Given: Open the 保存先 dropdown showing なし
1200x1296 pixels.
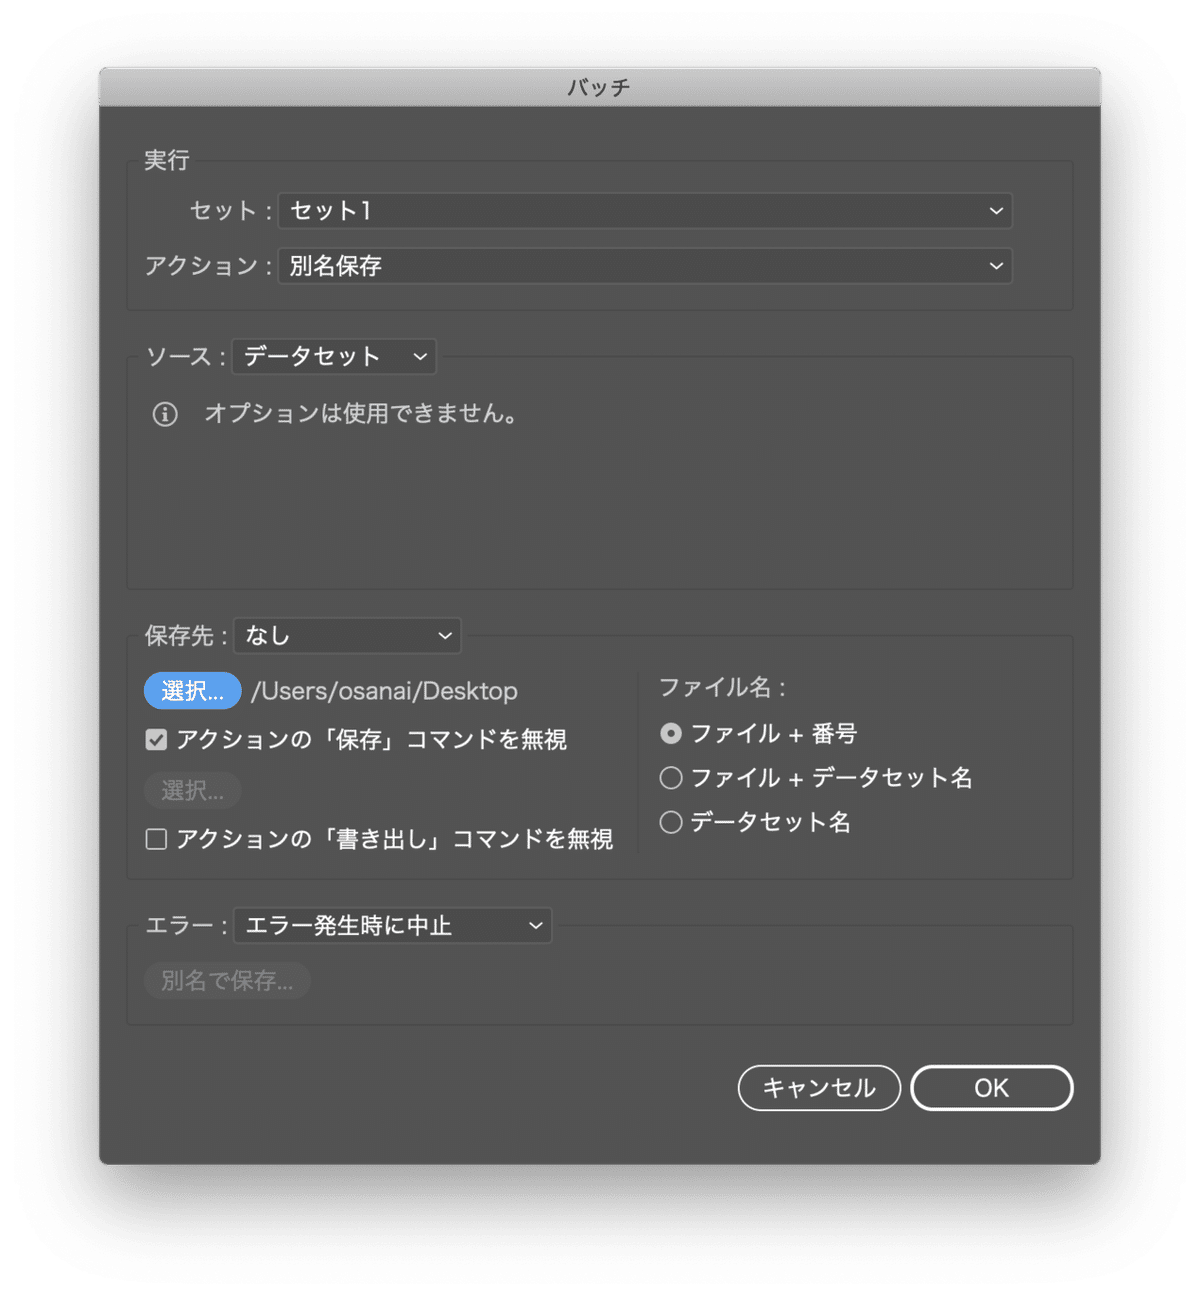Looking at the screenshot, I should (x=340, y=636).
